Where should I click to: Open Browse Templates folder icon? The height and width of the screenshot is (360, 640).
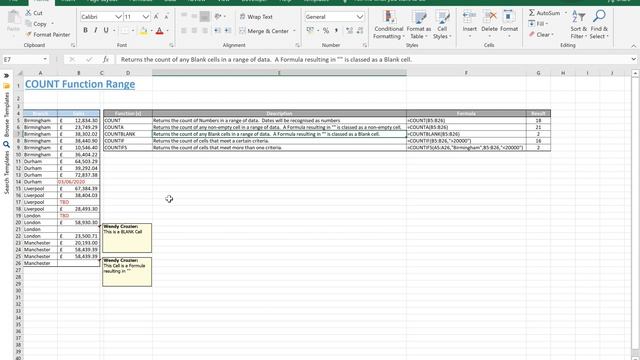6,86
